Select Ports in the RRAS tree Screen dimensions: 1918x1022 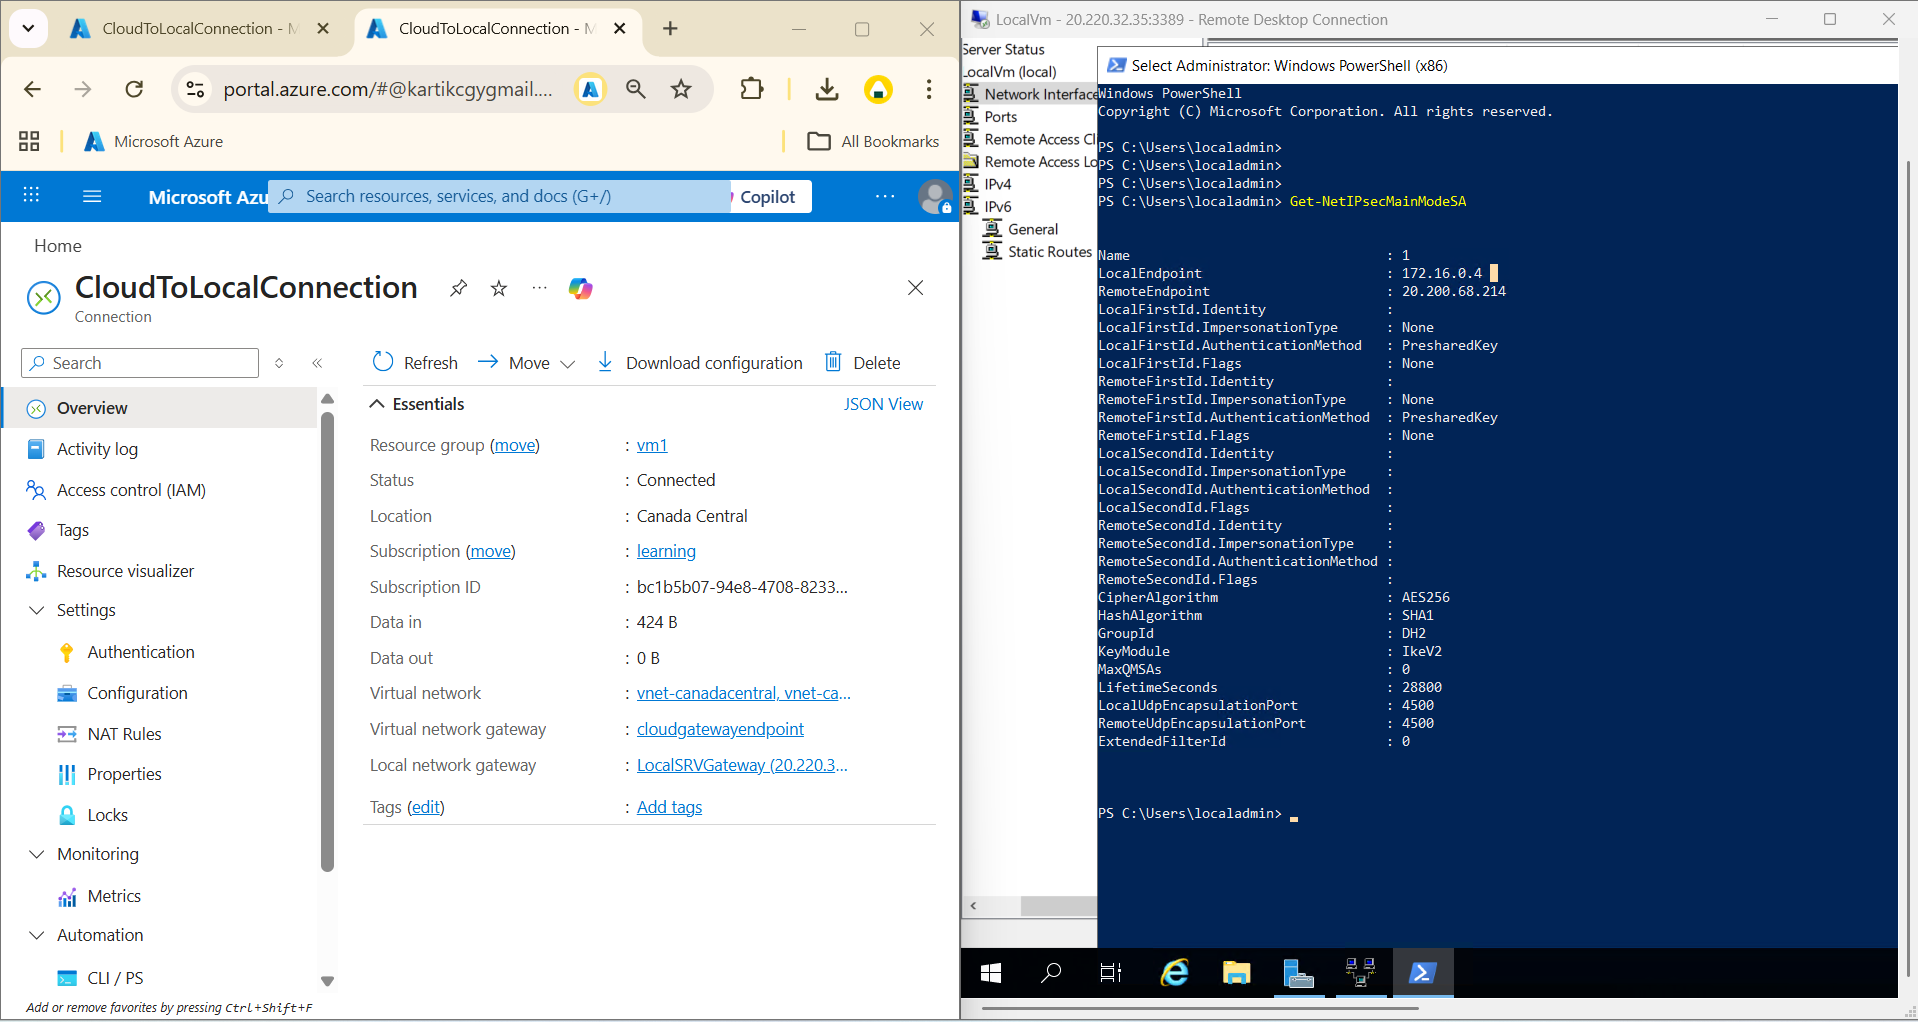(x=1000, y=117)
